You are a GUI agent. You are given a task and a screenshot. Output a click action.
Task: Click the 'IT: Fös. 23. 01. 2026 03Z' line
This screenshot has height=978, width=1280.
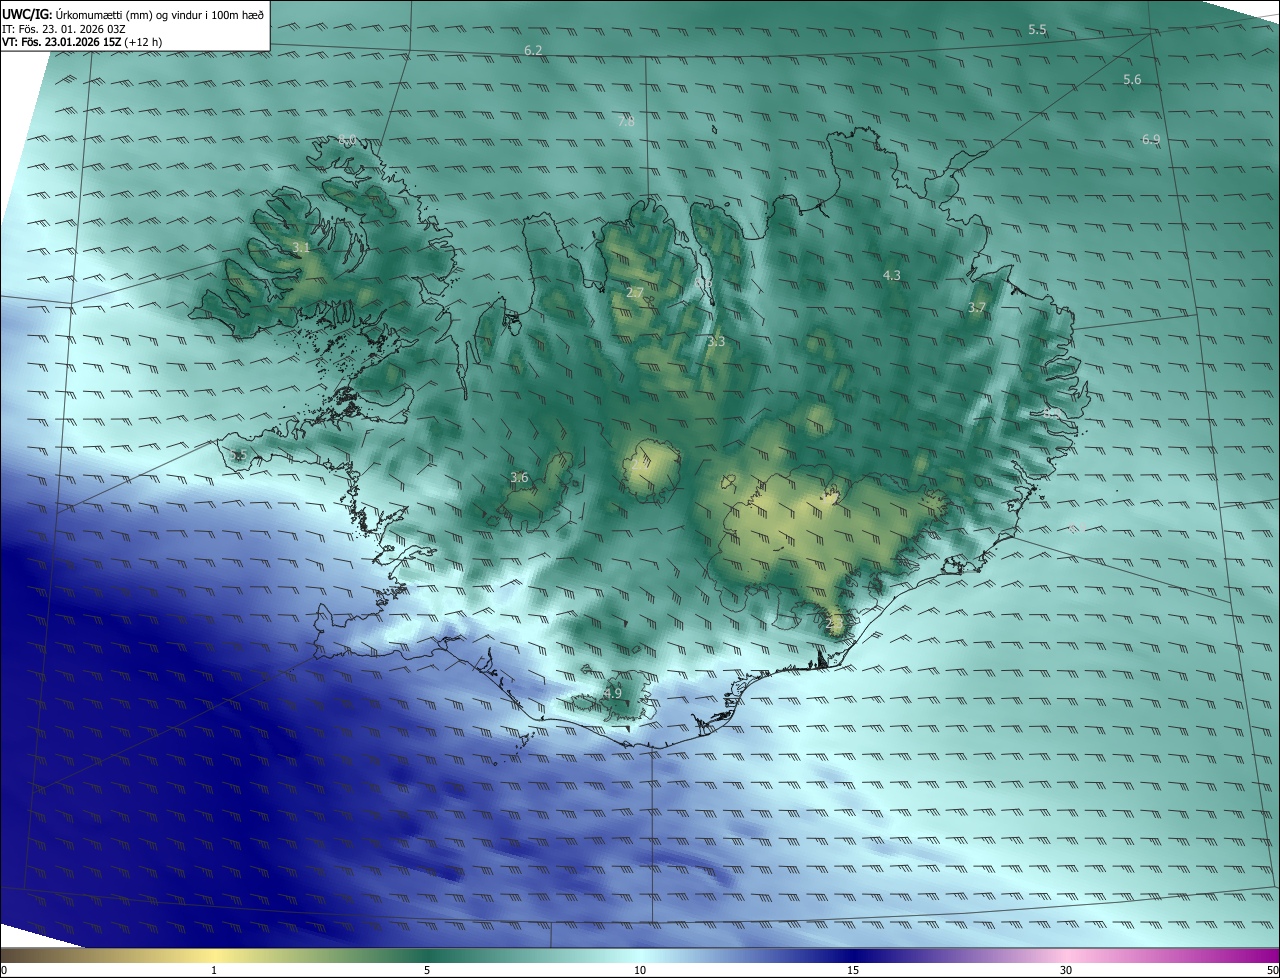pos(63,28)
